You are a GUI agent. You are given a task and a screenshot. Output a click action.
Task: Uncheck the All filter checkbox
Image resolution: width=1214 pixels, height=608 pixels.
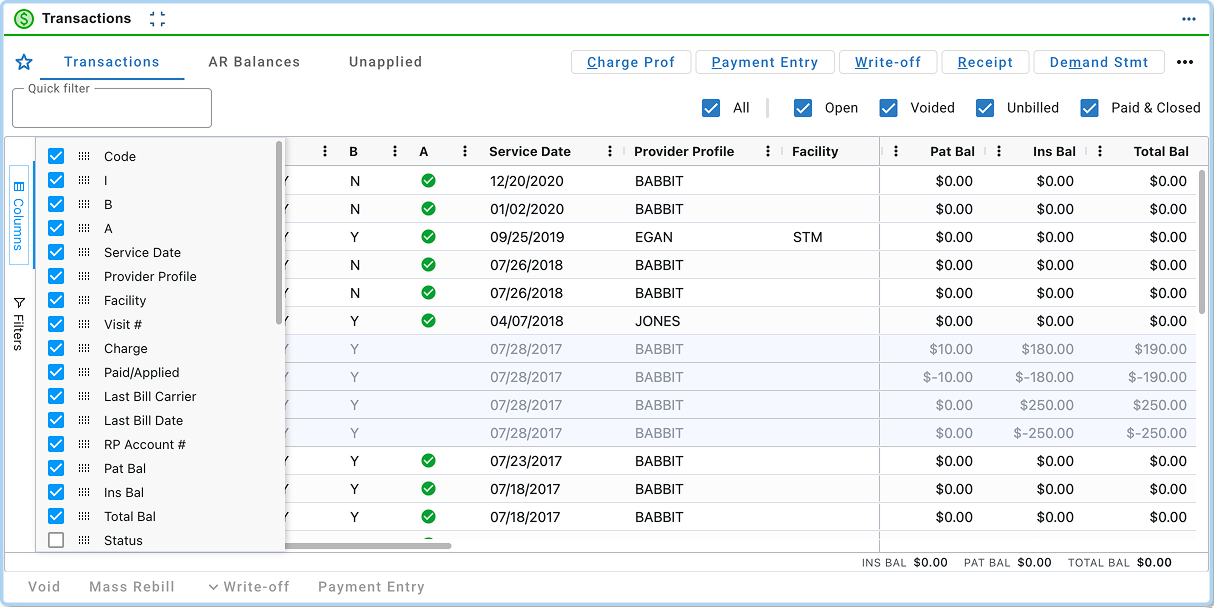pos(711,108)
